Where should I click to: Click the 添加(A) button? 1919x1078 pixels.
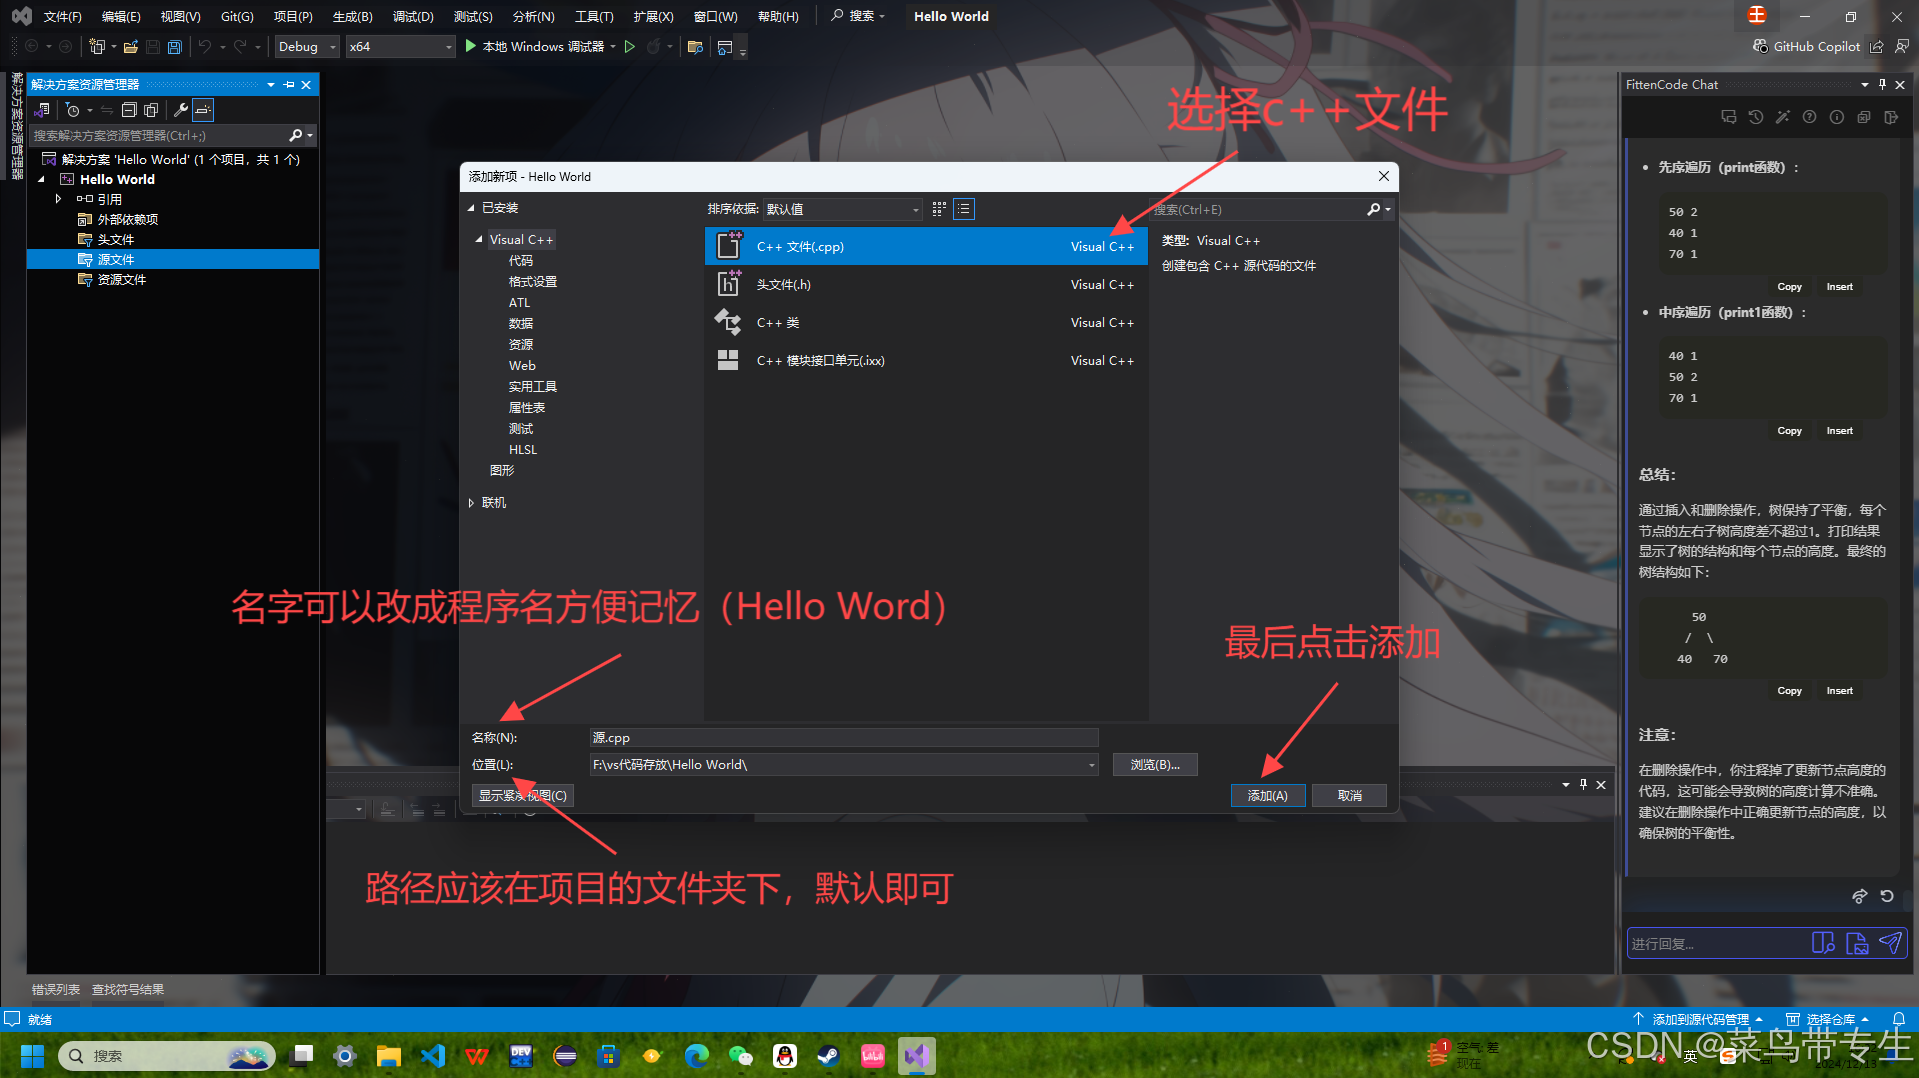point(1266,795)
